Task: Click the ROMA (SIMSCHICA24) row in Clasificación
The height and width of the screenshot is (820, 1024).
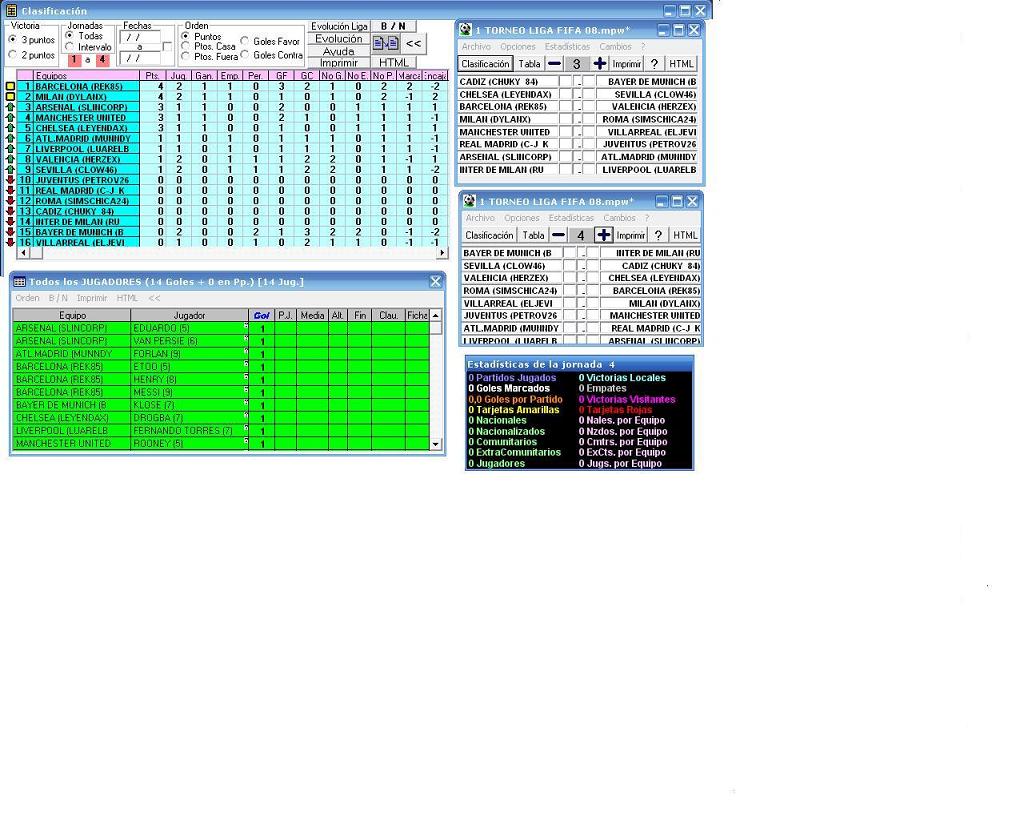Action: 232,201
